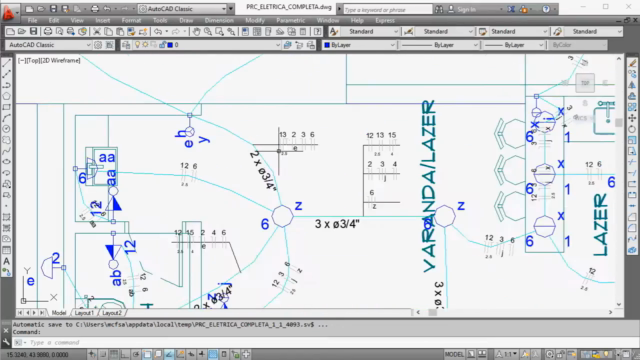The width and height of the screenshot is (640, 360).
Task: Switch to the Layout1 tab
Action: point(84,313)
